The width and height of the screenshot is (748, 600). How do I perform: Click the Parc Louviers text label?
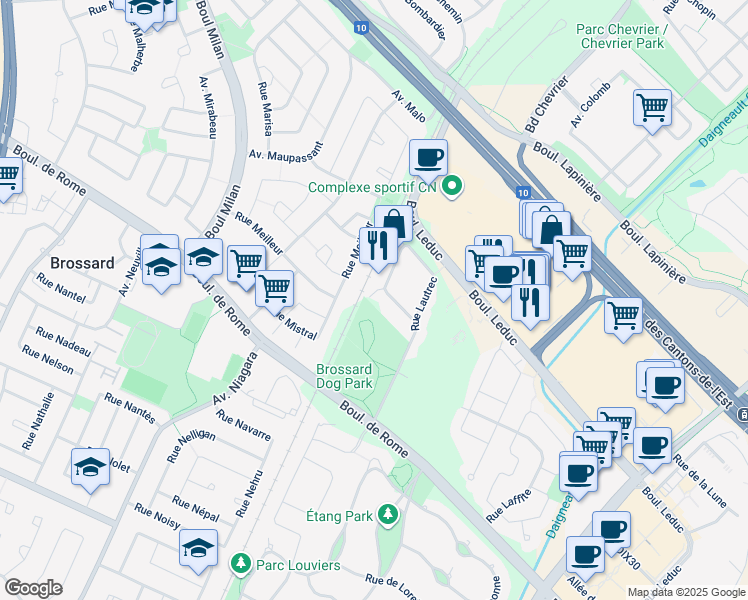tap(298, 565)
